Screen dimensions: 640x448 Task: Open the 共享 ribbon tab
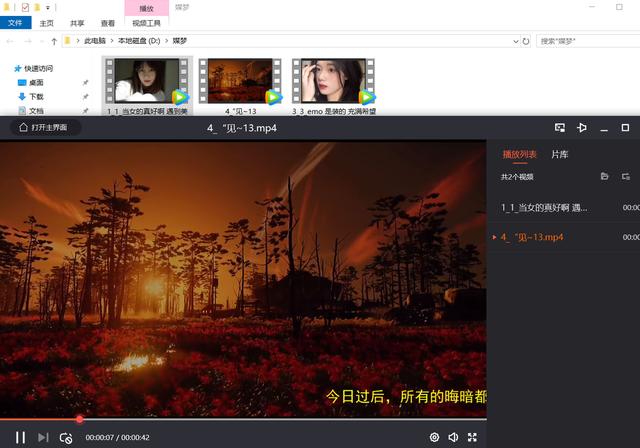click(77, 23)
